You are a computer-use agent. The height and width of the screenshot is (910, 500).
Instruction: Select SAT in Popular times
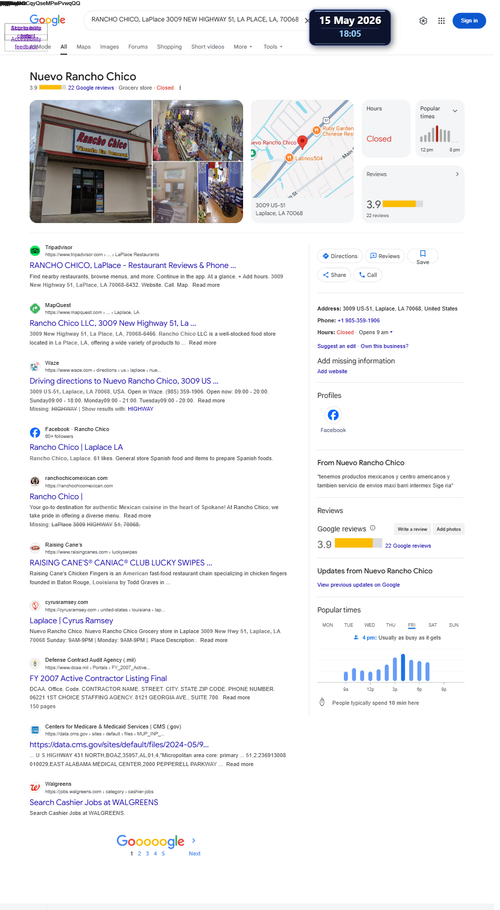(433, 625)
